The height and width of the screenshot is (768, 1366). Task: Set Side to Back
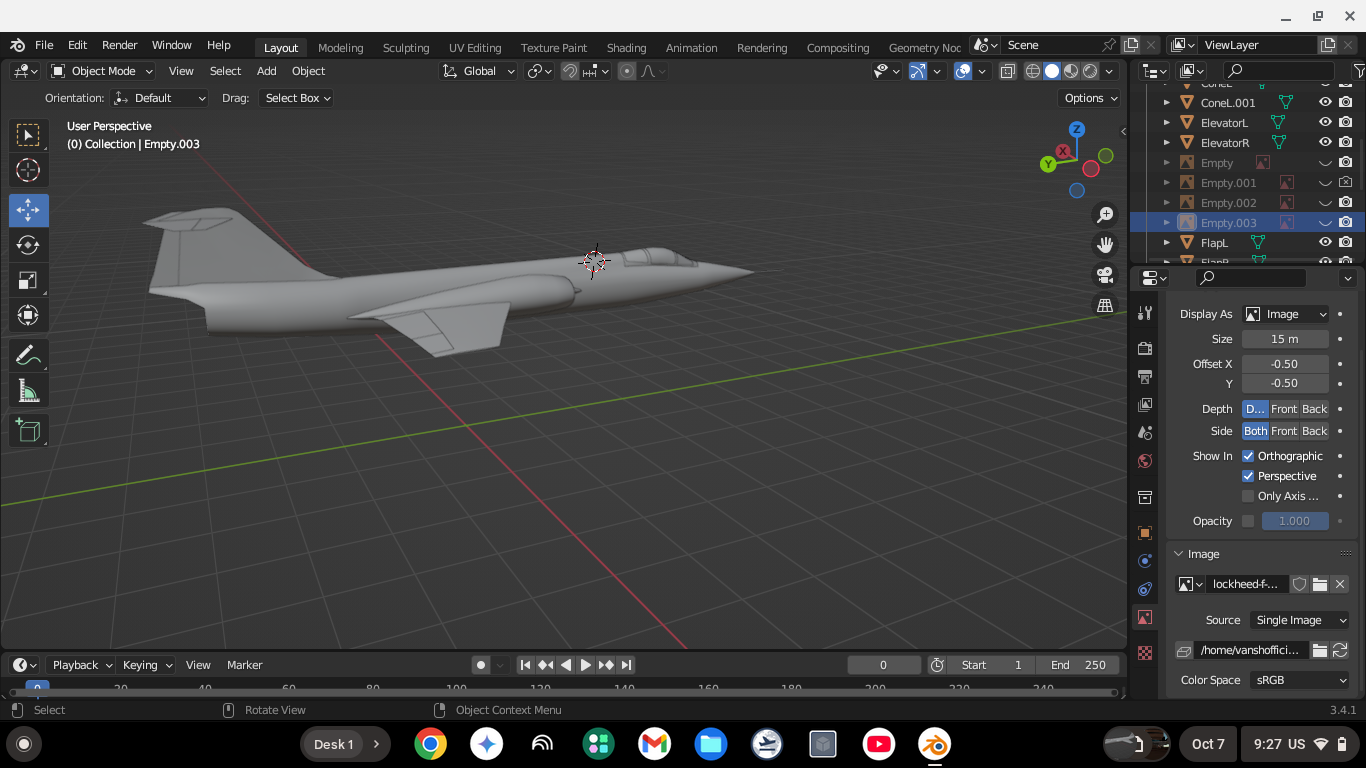tap(1315, 431)
